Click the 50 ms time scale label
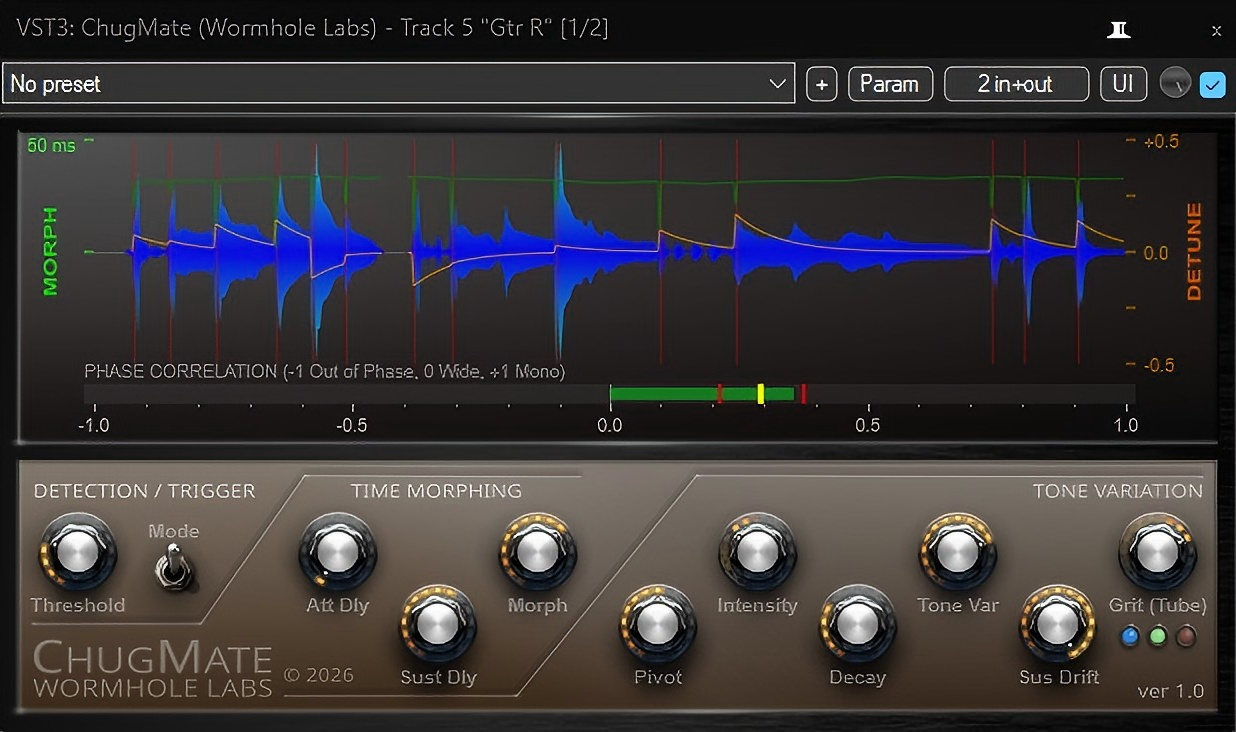 tap(51, 145)
